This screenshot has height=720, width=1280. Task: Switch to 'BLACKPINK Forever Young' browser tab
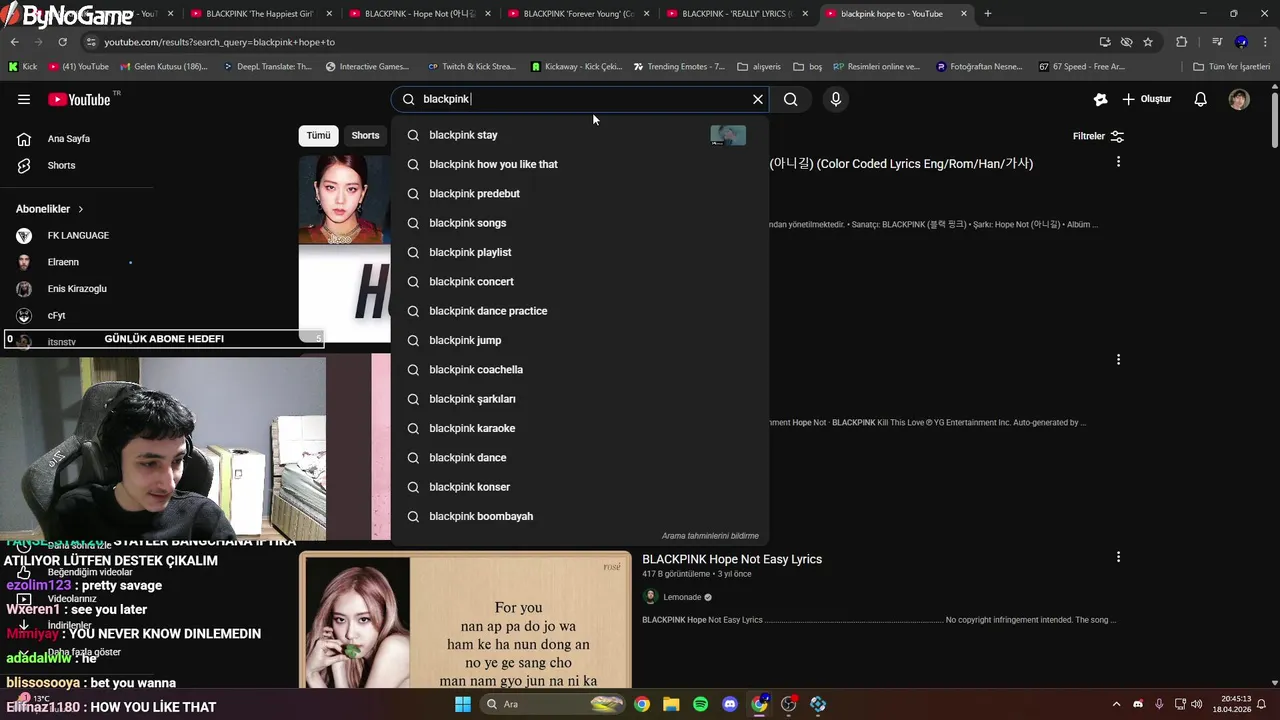click(x=576, y=14)
